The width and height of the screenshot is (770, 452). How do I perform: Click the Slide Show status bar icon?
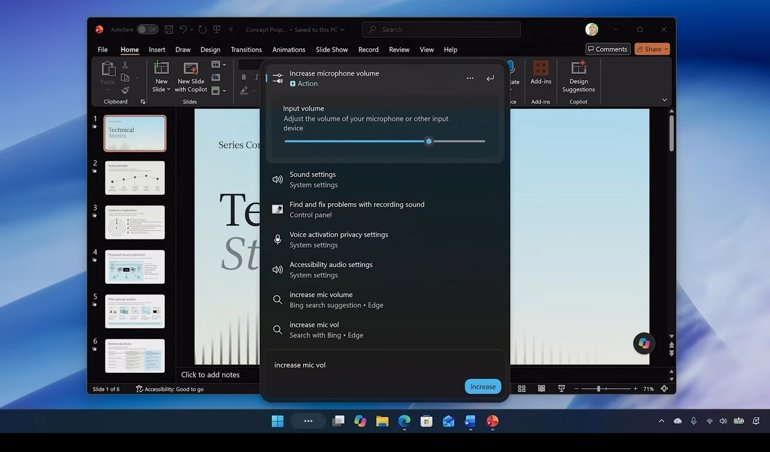coord(561,389)
